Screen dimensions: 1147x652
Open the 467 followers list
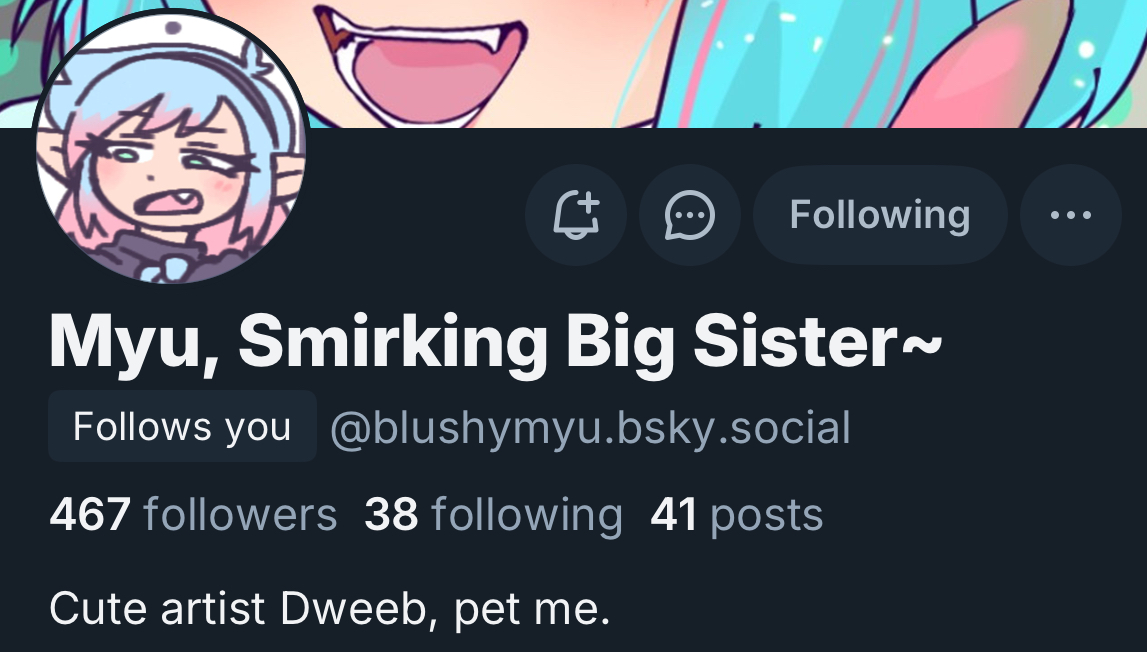193,514
